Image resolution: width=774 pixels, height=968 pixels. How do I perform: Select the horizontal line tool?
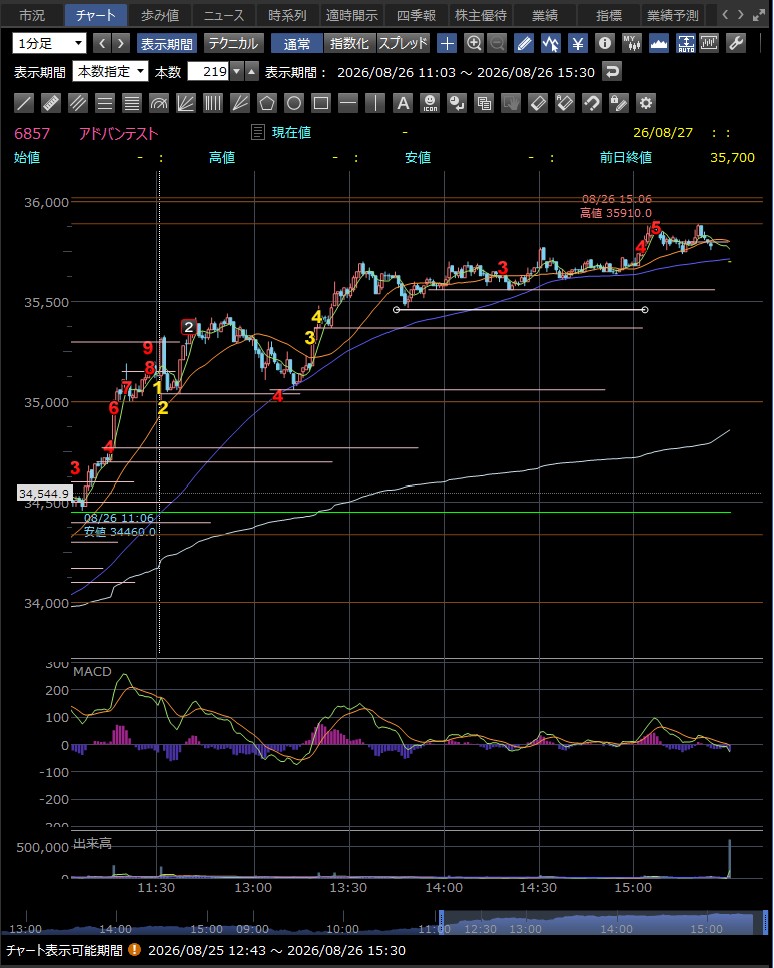tap(348, 103)
